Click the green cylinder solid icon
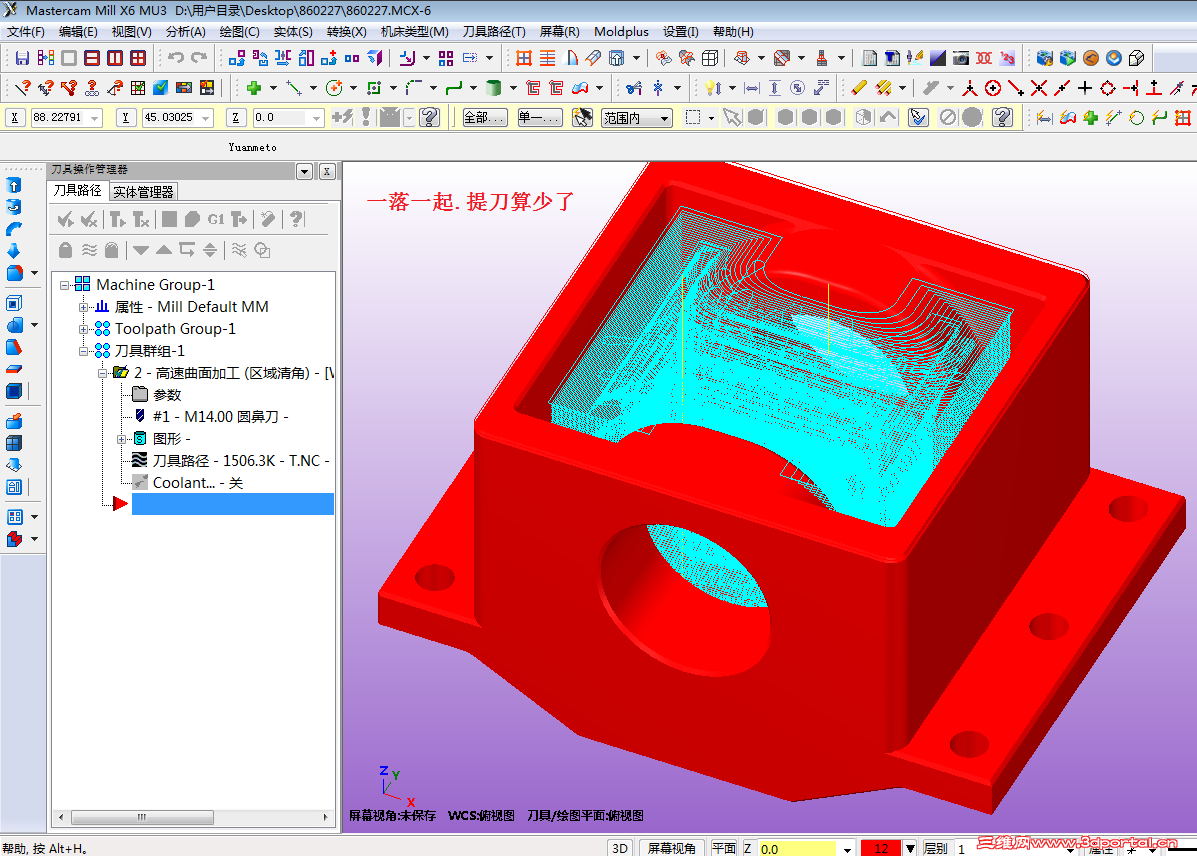1197x856 pixels. click(x=493, y=88)
